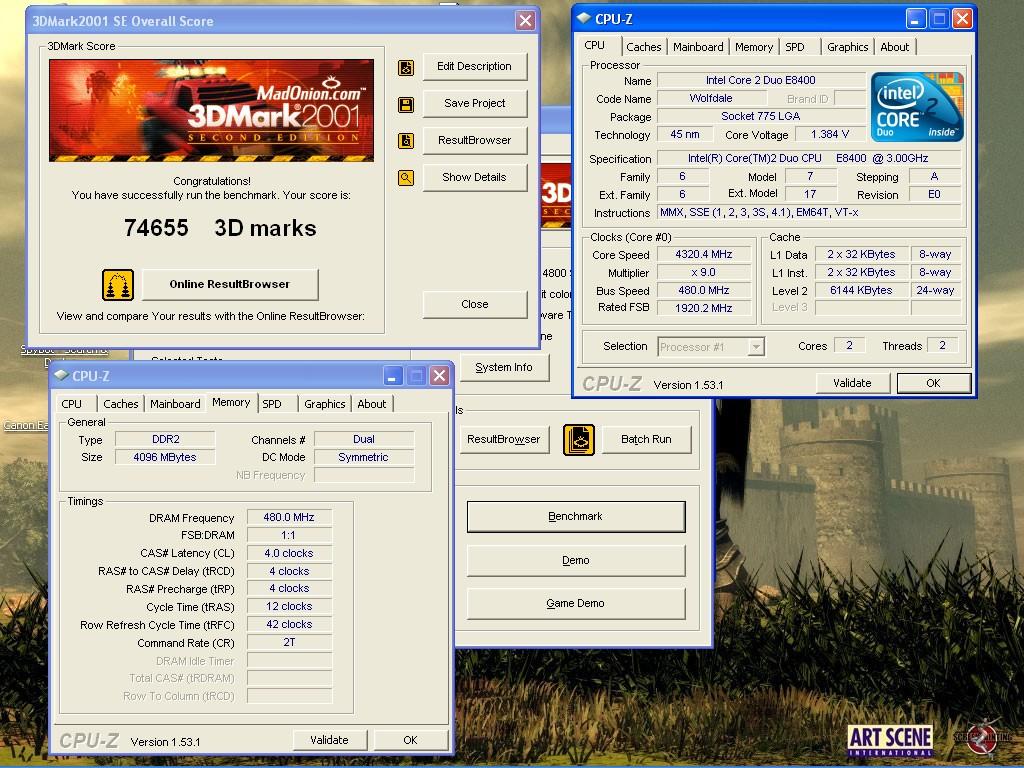Click the Batch Run button
The image size is (1024, 768).
(x=646, y=440)
